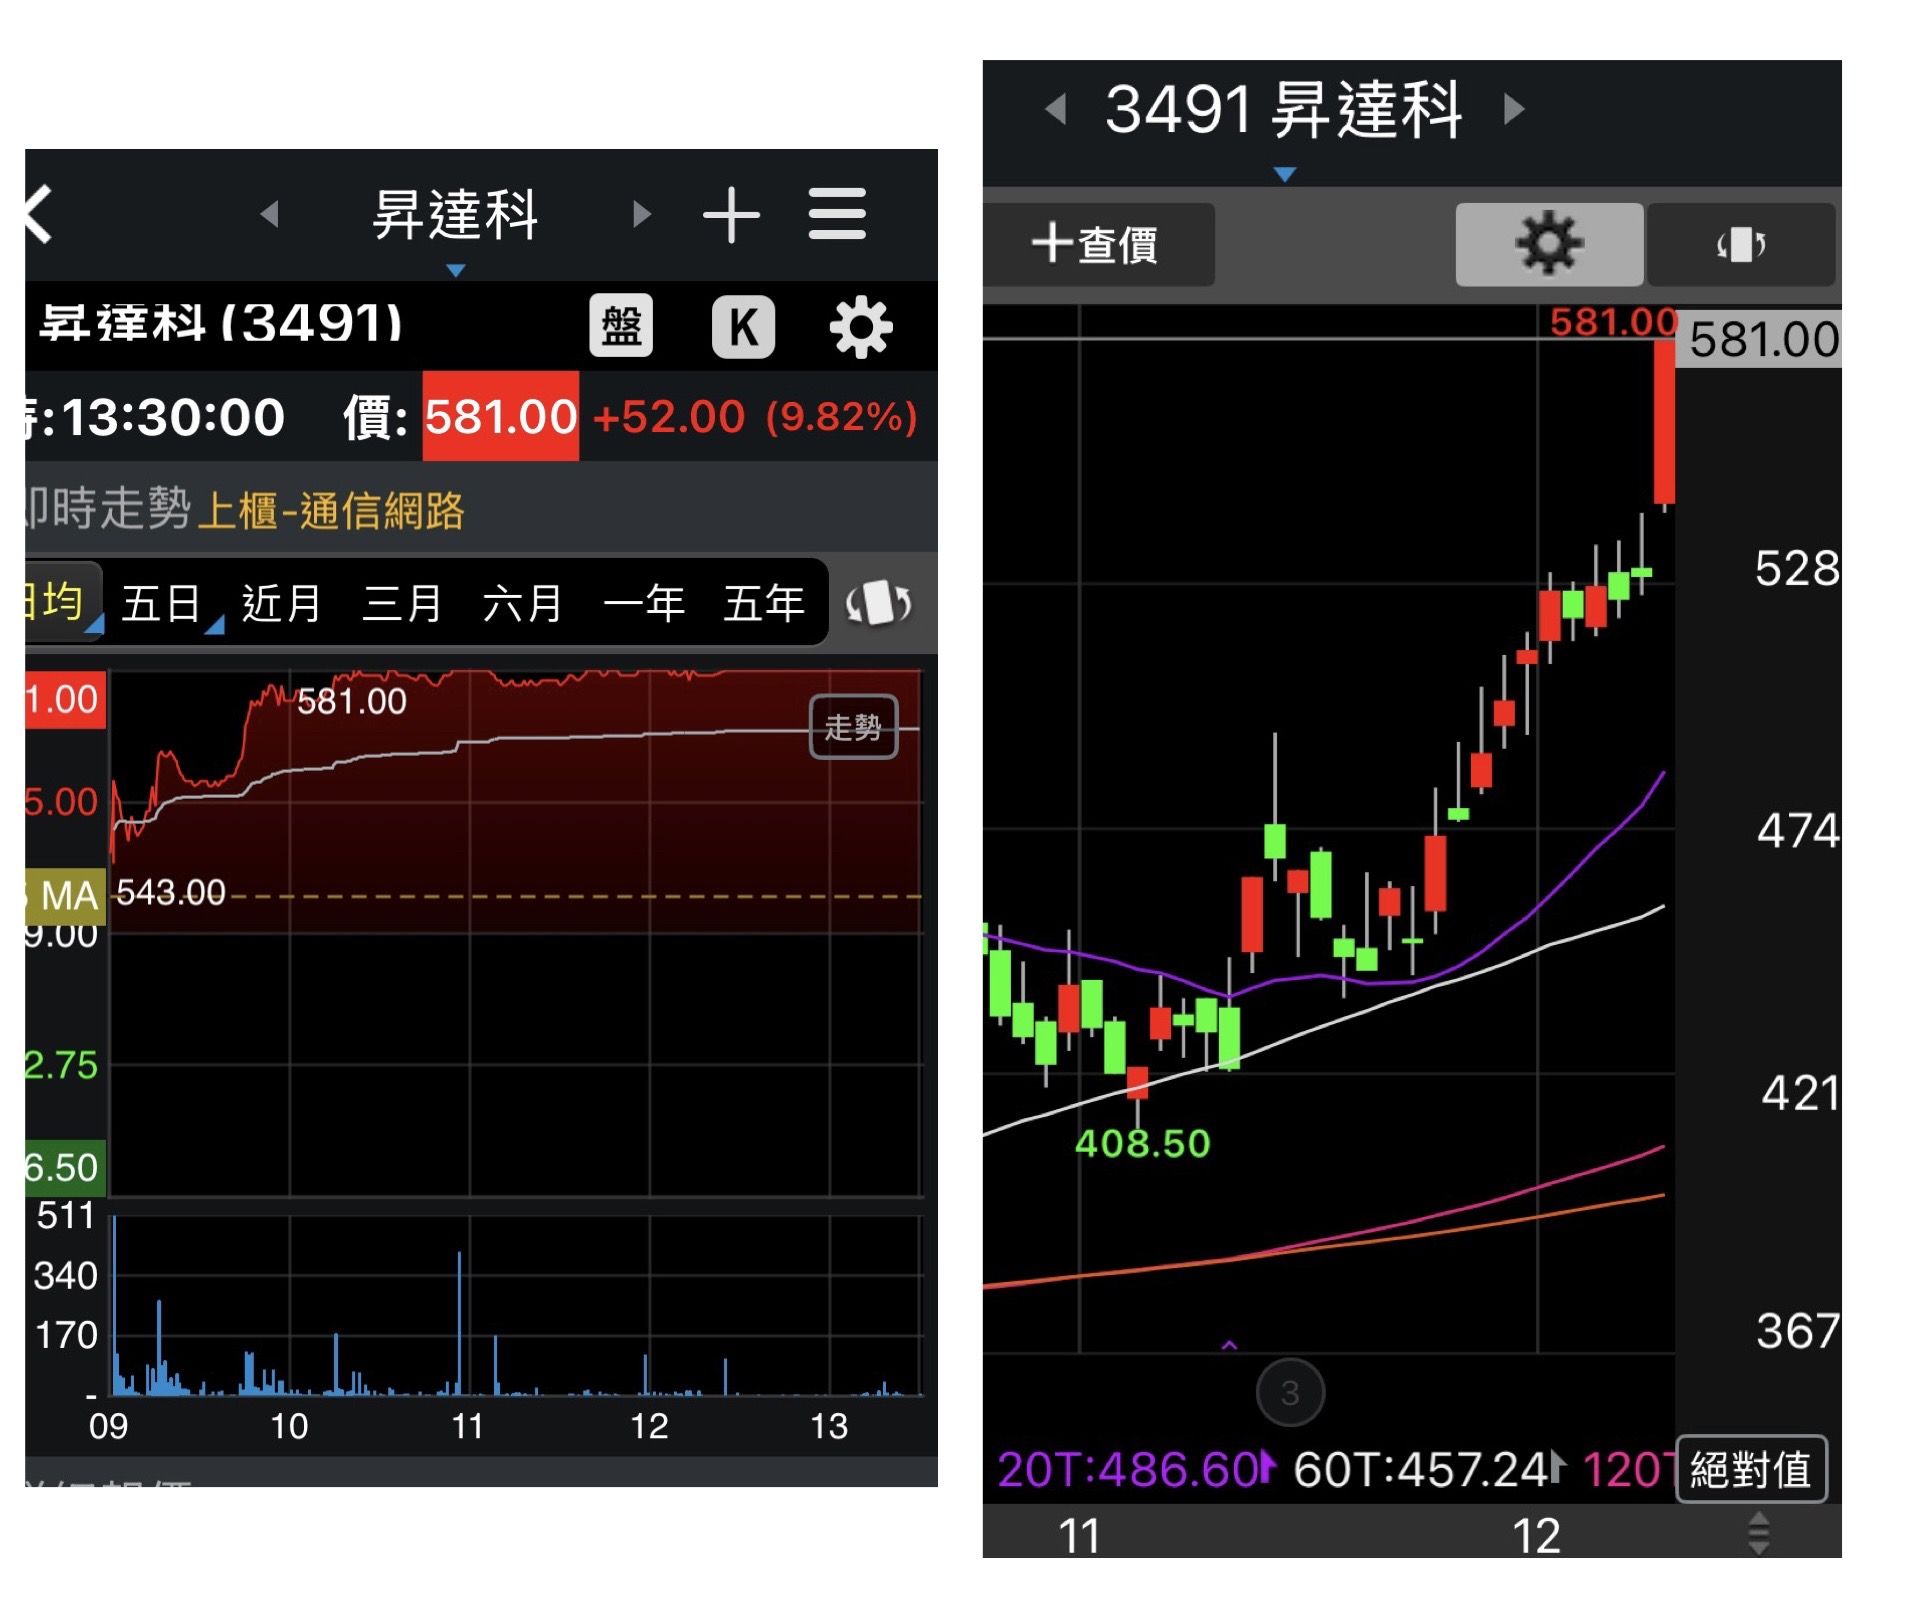Screen dimensions: 1920x1617
Task: Toggle 絕對值 scale mode
Action: tap(1750, 1469)
